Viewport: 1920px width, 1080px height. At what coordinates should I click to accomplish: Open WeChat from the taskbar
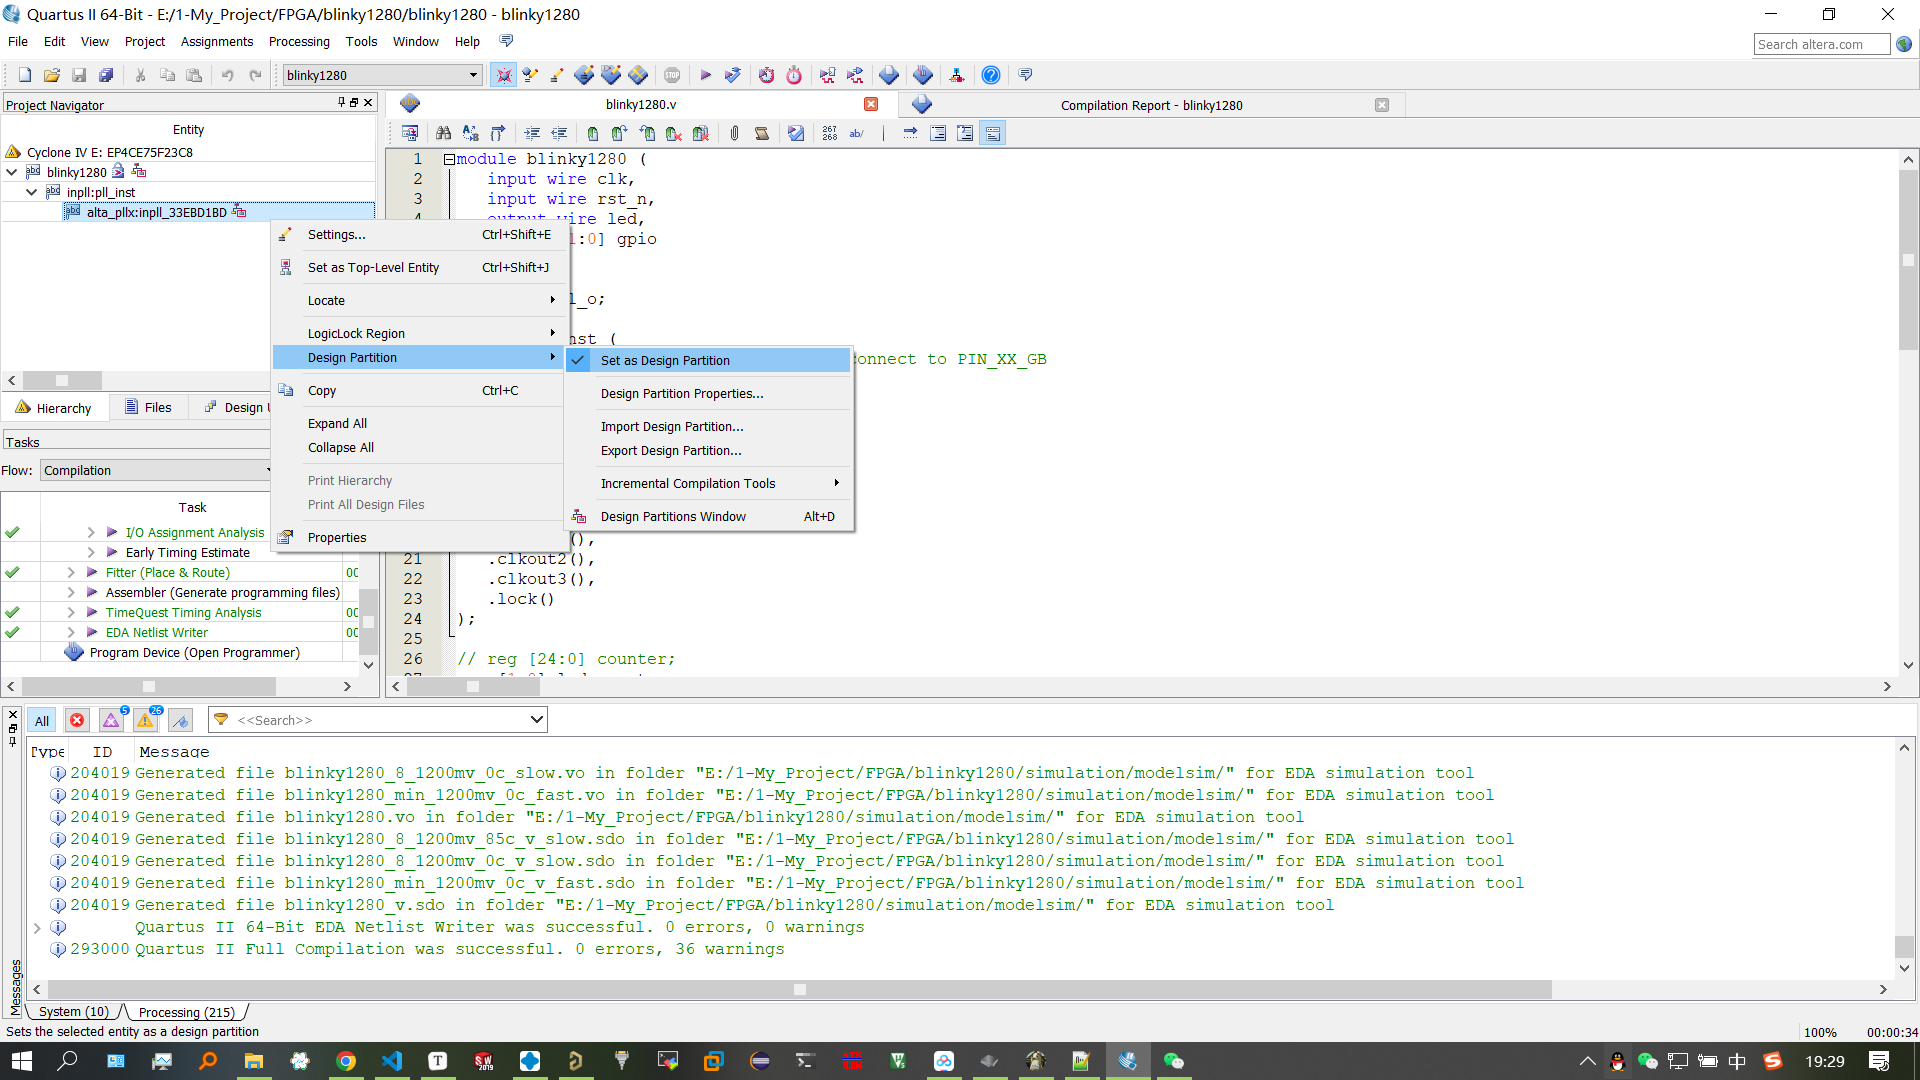pos(1174,1061)
